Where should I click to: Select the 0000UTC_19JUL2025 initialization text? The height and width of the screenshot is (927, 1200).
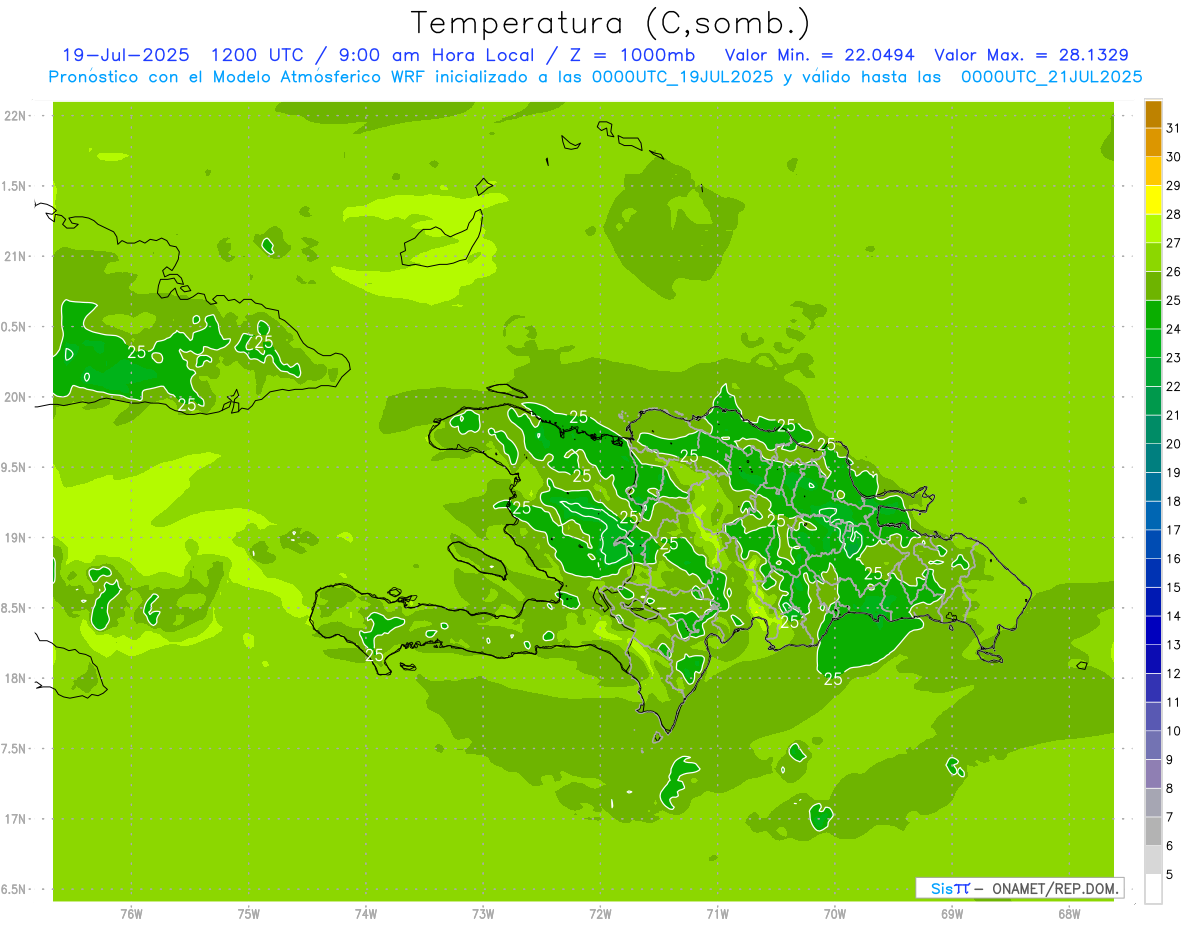pos(683,77)
